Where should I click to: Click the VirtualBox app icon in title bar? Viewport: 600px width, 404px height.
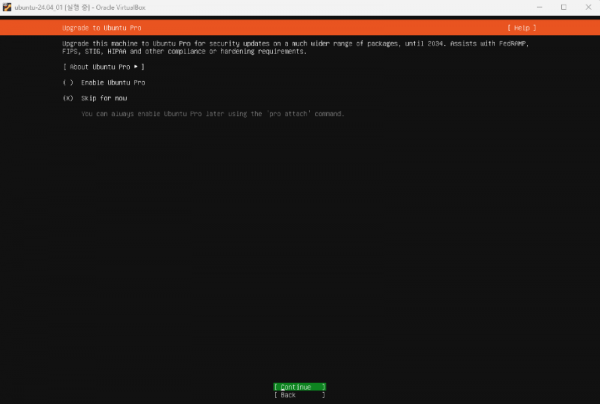(7, 7)
